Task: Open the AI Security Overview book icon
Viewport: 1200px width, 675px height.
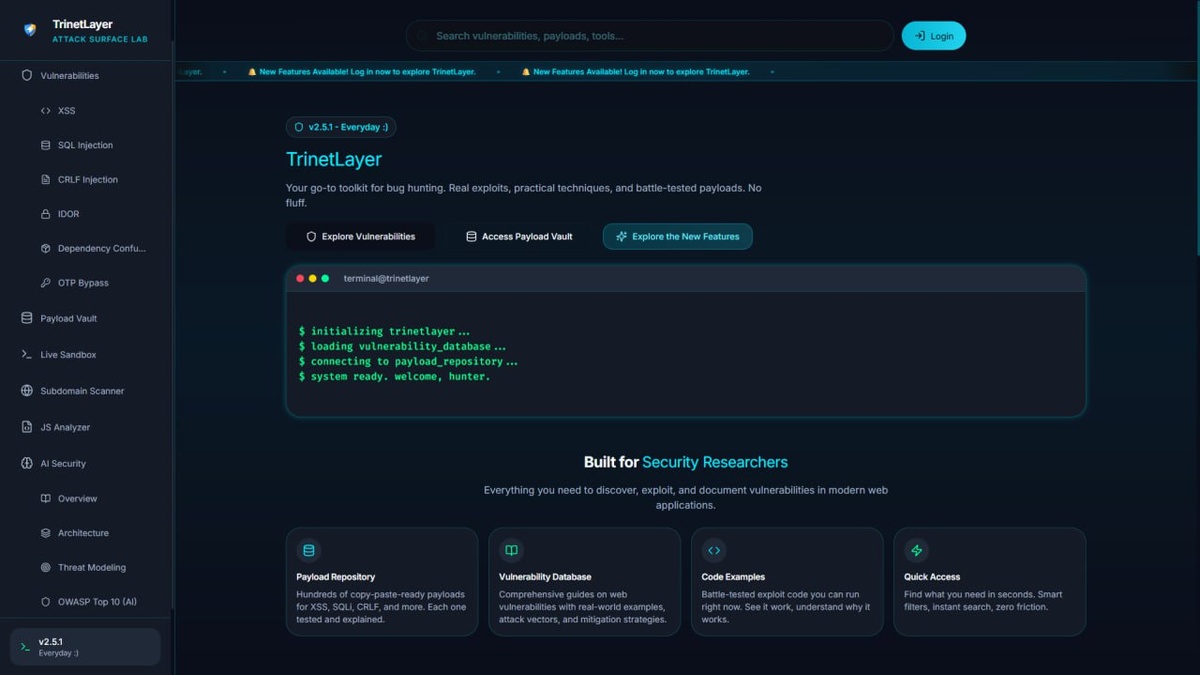Action: coord(45,498)
